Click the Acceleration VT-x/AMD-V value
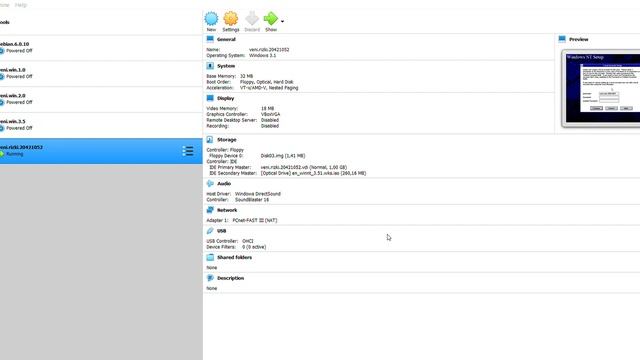The image size is (640, 360). 269,87
